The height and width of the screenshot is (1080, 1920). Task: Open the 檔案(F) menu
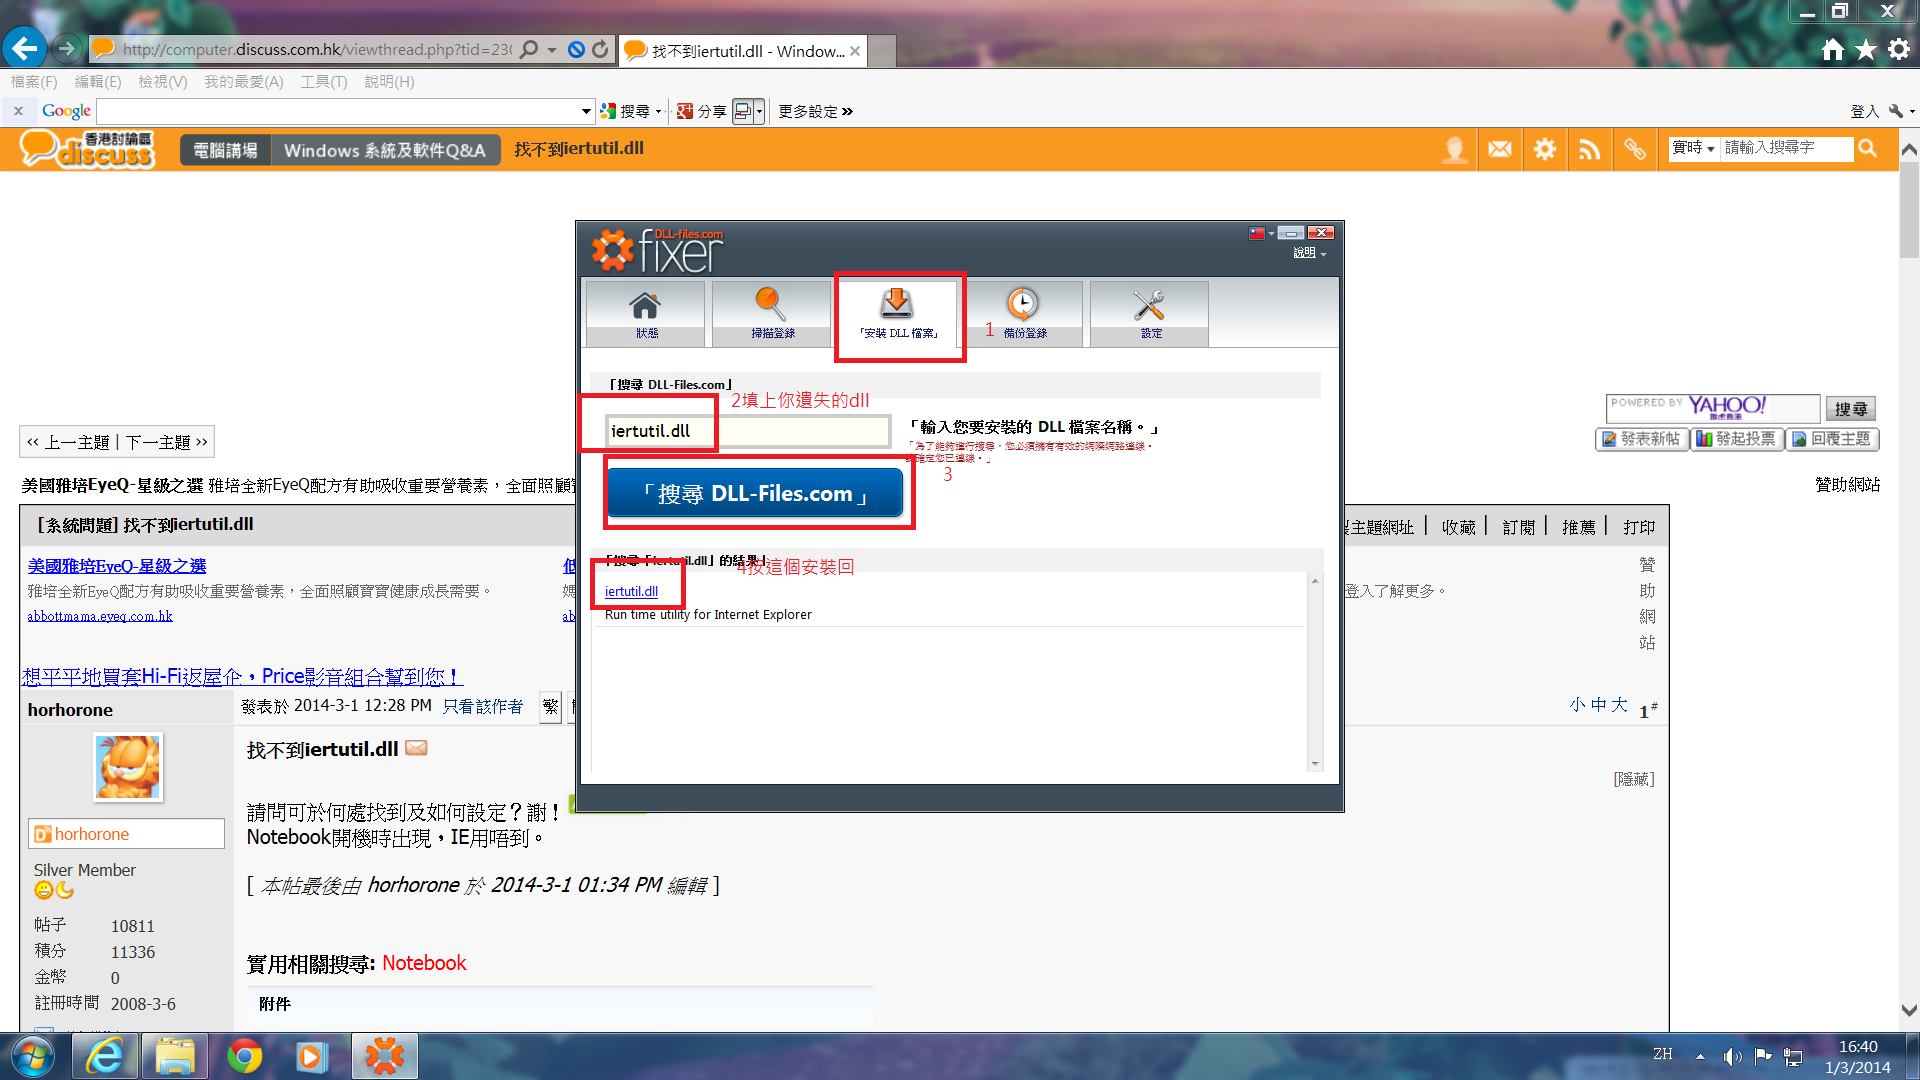coord(34,82)
